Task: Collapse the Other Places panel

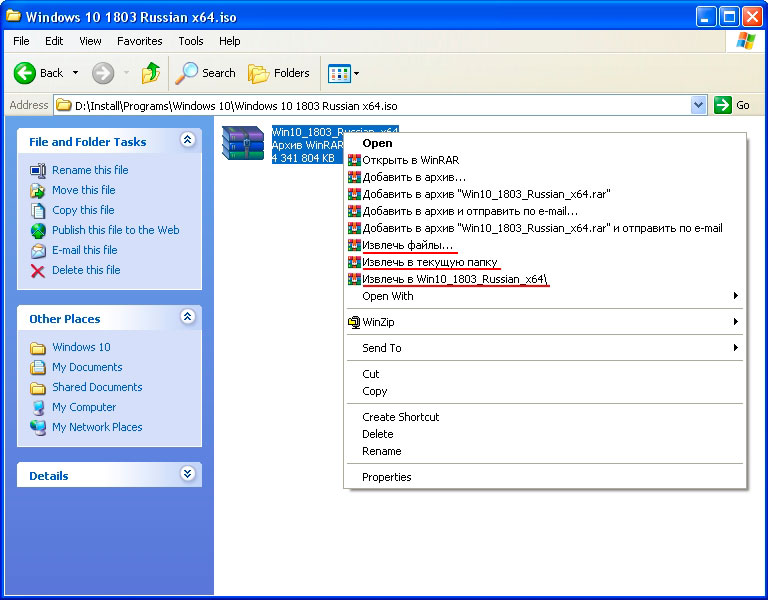Action: tap(187, 317)
